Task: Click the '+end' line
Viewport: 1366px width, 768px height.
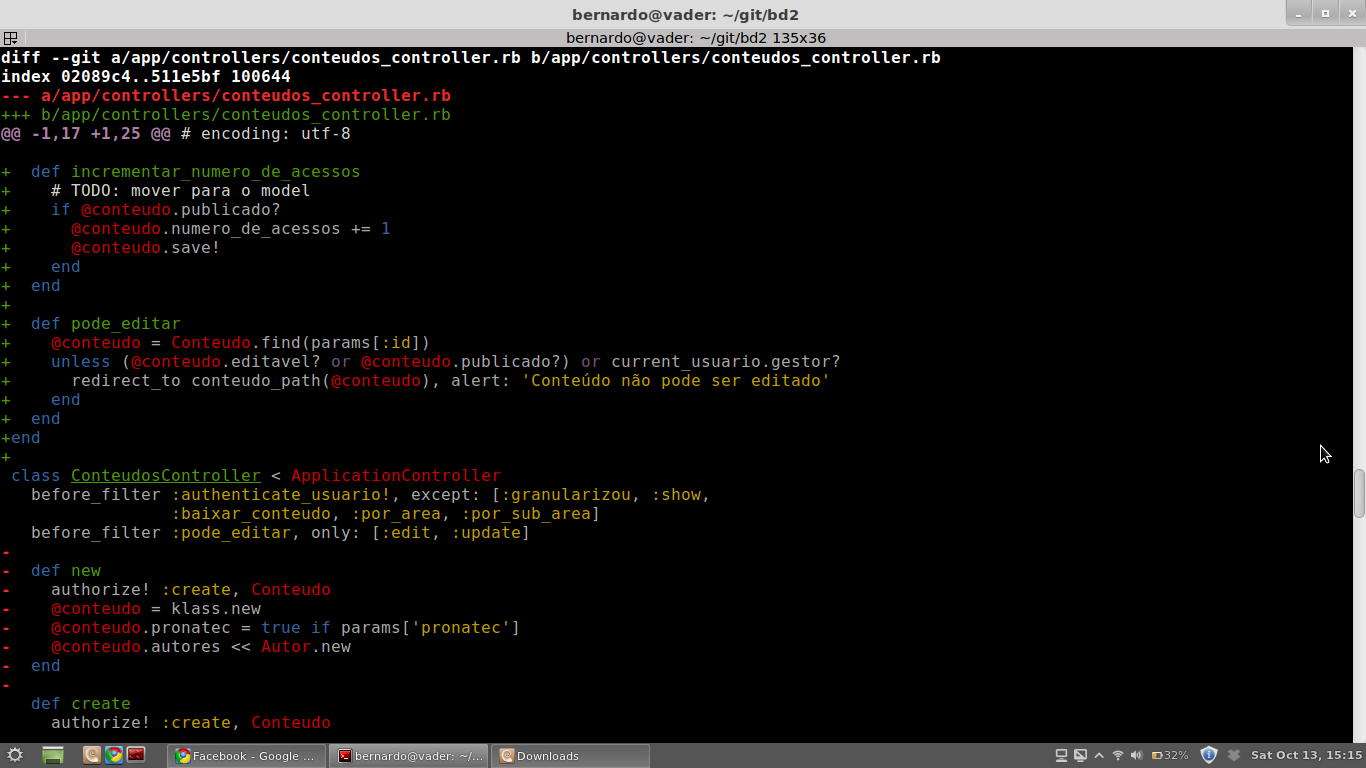Action: tap(21, 438)
